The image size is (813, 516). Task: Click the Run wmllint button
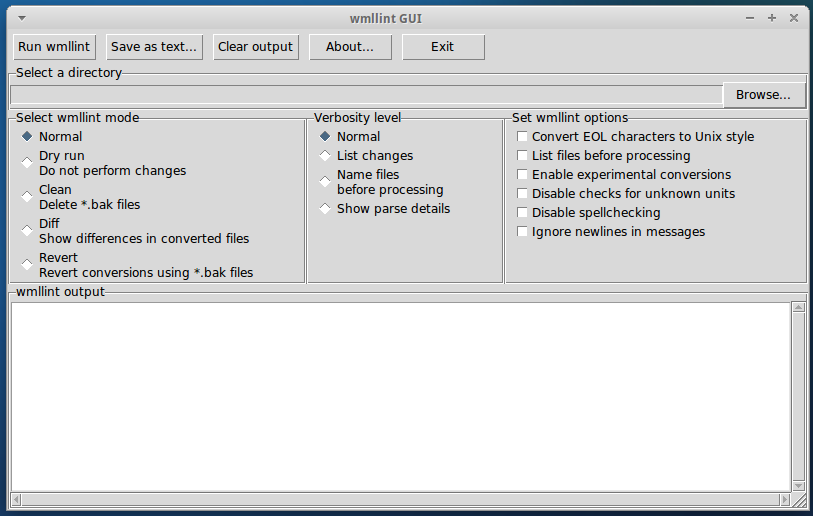[54, 47]
